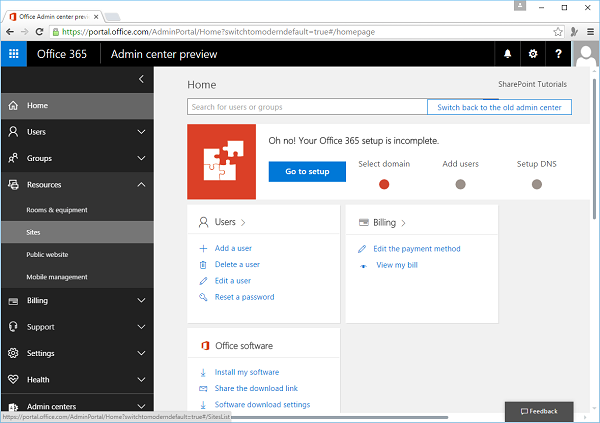Expand the Health menu chevron
The height and width of the screenshot is (423, 600).
click(x=141, y=380)
